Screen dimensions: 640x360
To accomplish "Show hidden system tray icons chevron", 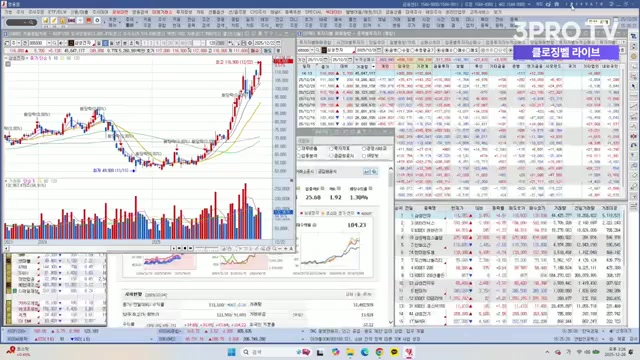I will pos(547,352).
